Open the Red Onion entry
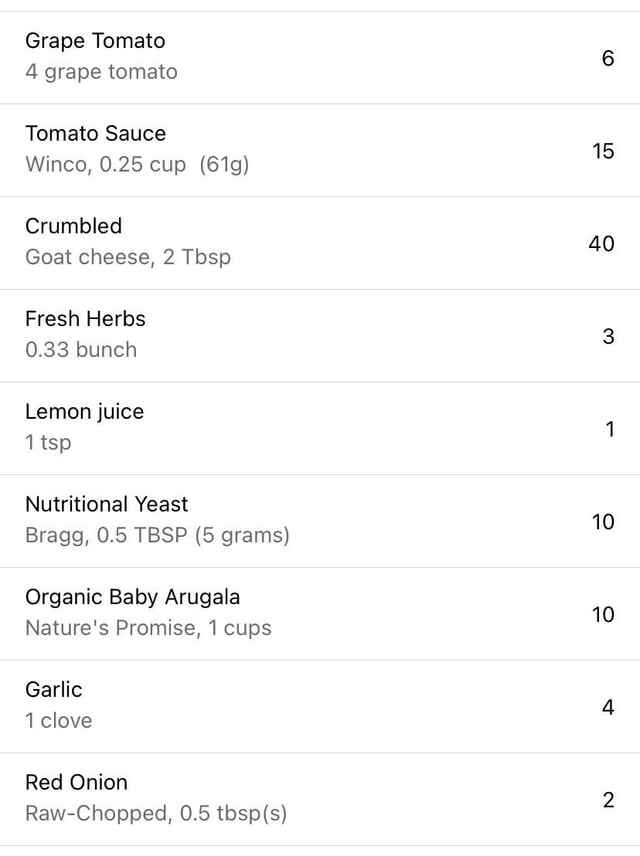The image size is (640, 856). pos(76,782)
